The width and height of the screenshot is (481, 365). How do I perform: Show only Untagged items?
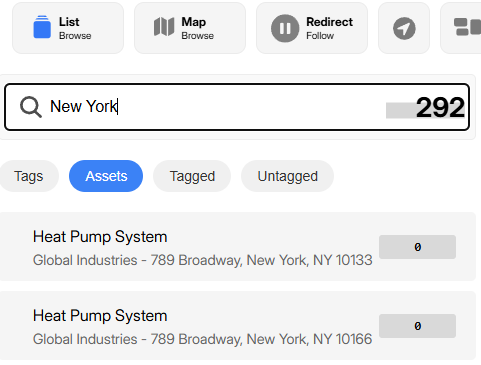(x=287, y=176)
